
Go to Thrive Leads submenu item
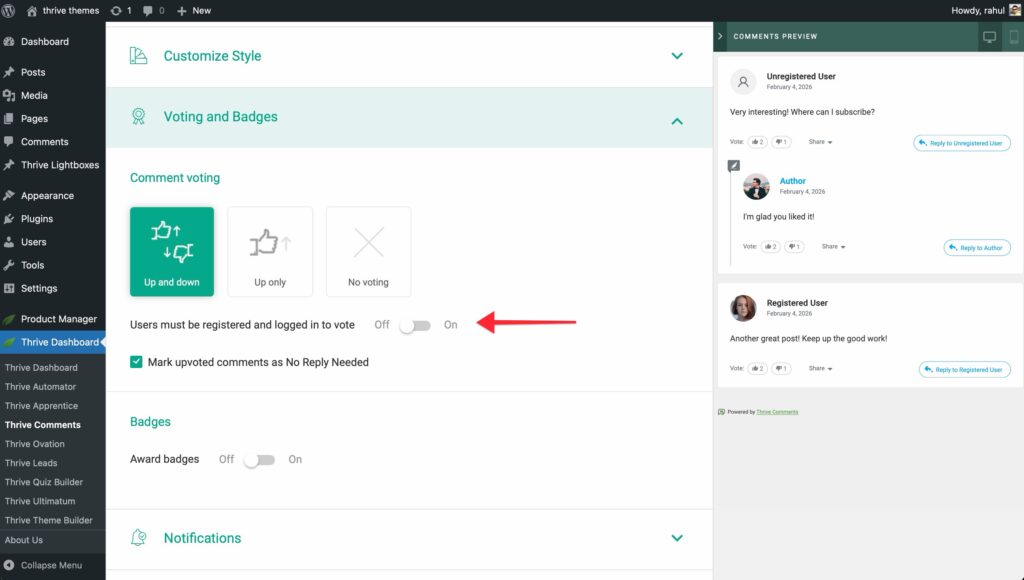31,463
